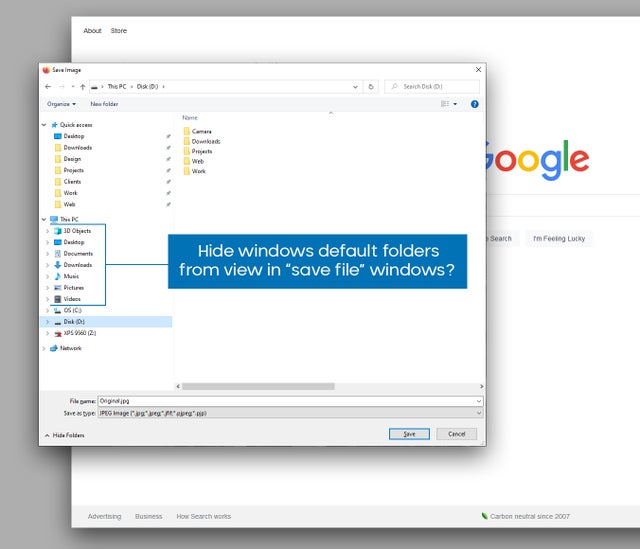Image resolution: width=640 pixels, height=549 pixels.
Task: Click the forward navigation arrow
Action: [62, 87]
